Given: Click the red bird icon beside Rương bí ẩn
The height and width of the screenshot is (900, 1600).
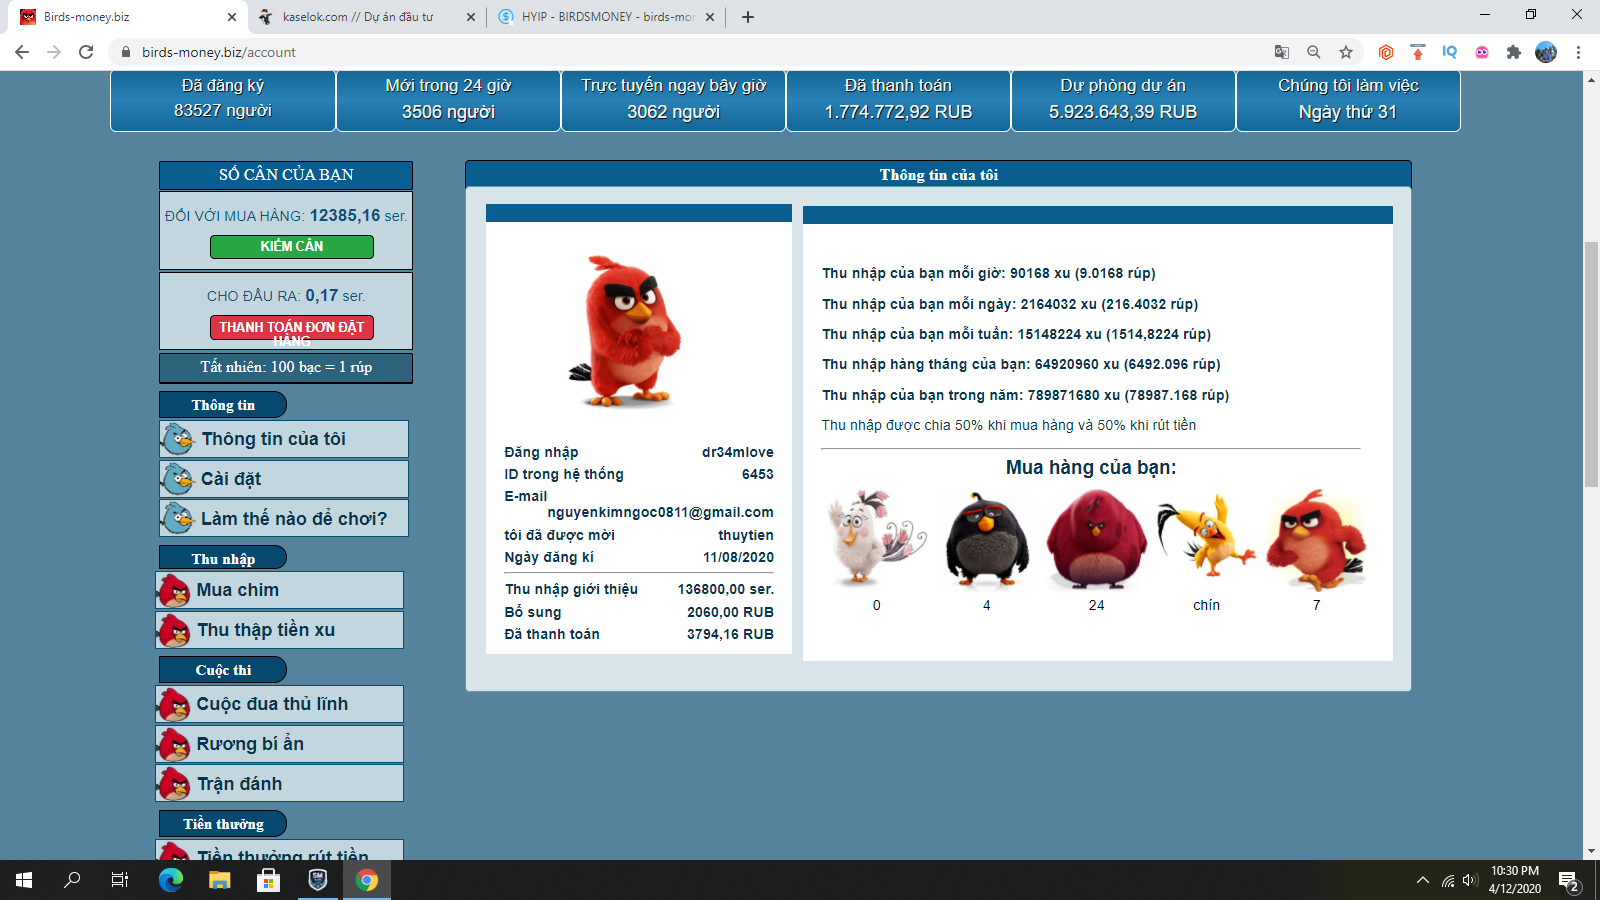Looking at the screenshot, I should (174, 745).
